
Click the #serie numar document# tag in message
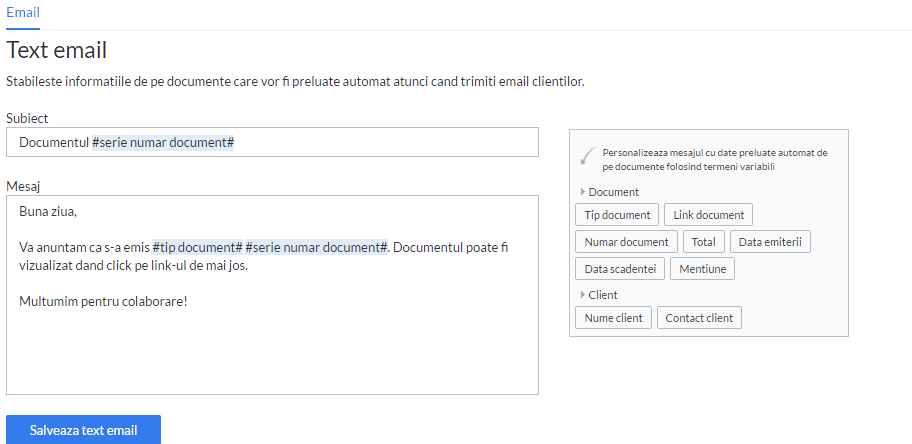[316, 247]
